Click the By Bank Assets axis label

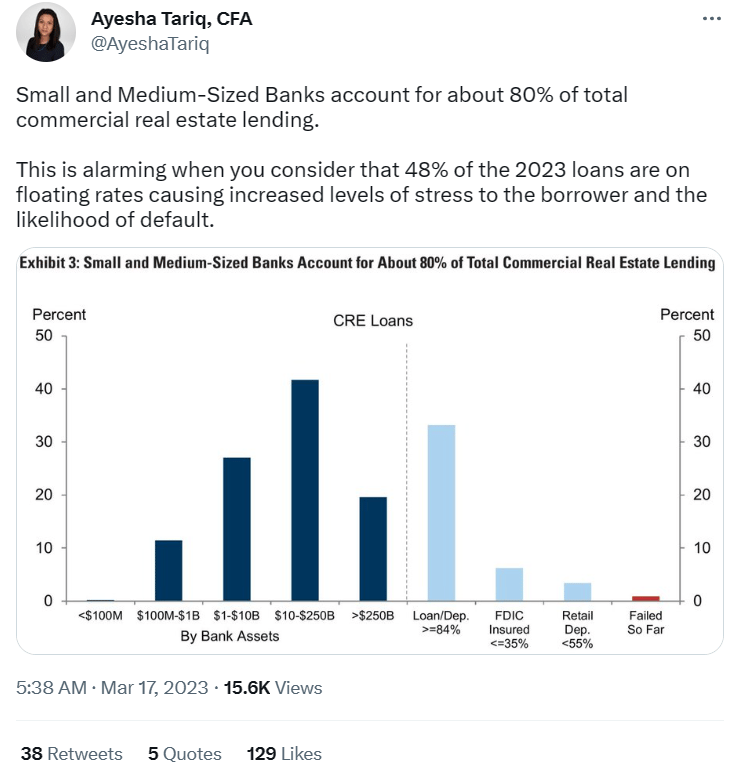[x=230, y=636]
